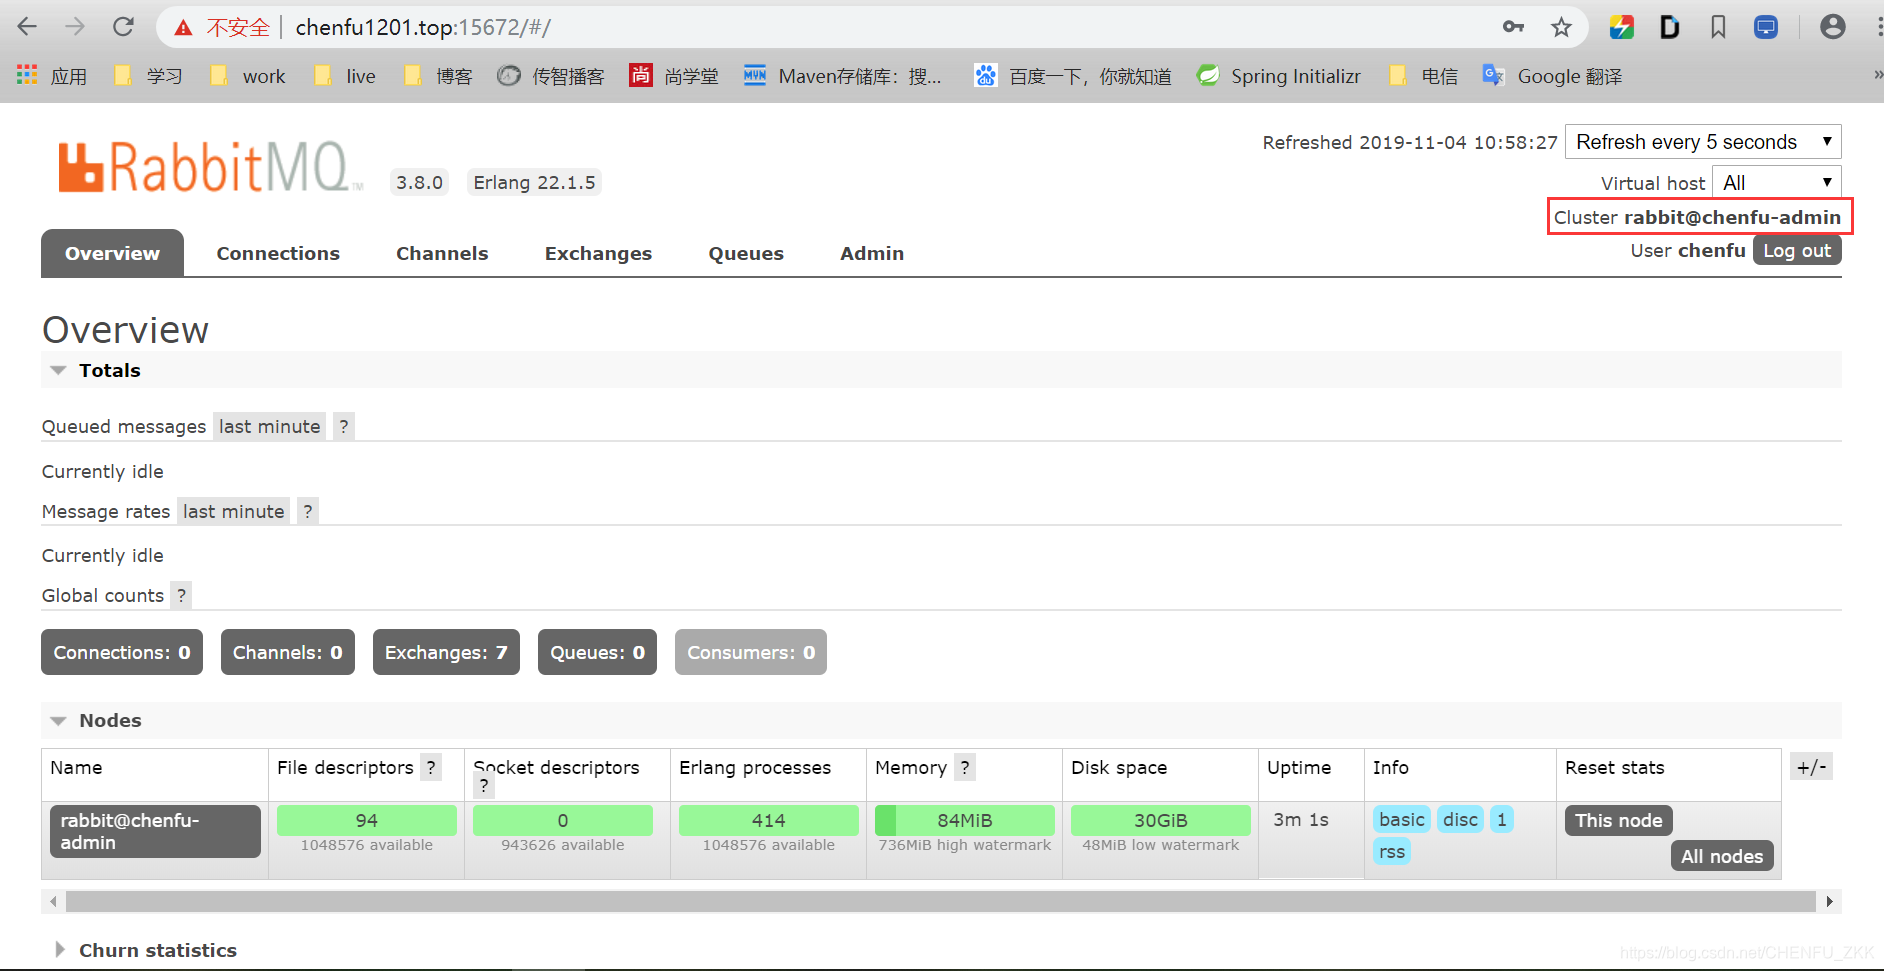Switch to the Connections tab
Viewport: 1884px width, 971px height.
pyautogui.click(x=278, y=253)
